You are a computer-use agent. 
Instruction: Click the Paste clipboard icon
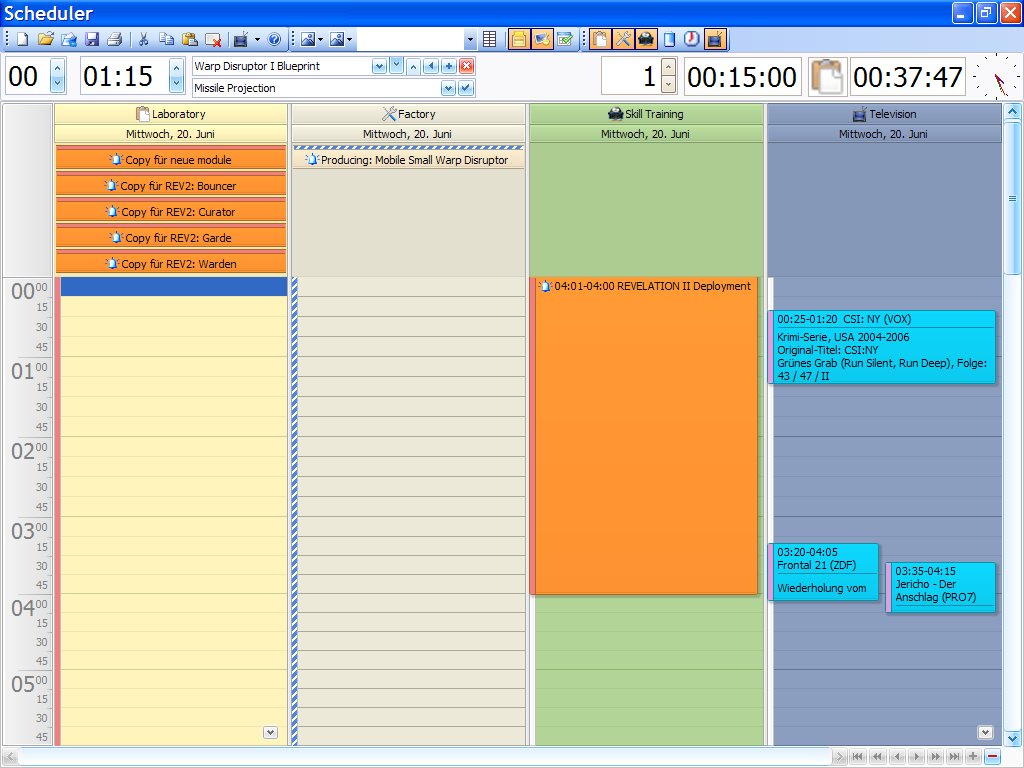click(189, 40)
